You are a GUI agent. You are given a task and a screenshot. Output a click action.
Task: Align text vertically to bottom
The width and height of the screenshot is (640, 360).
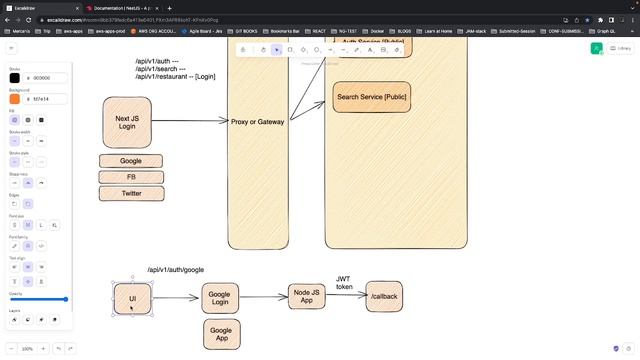pos(41,282)
